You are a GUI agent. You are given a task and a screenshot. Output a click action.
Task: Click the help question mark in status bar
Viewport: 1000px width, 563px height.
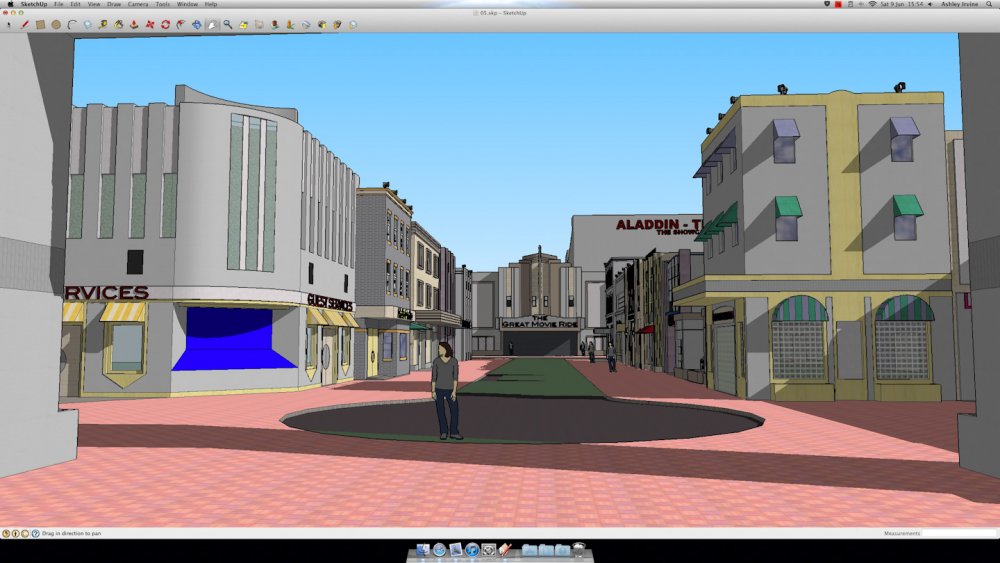point(36,534)
